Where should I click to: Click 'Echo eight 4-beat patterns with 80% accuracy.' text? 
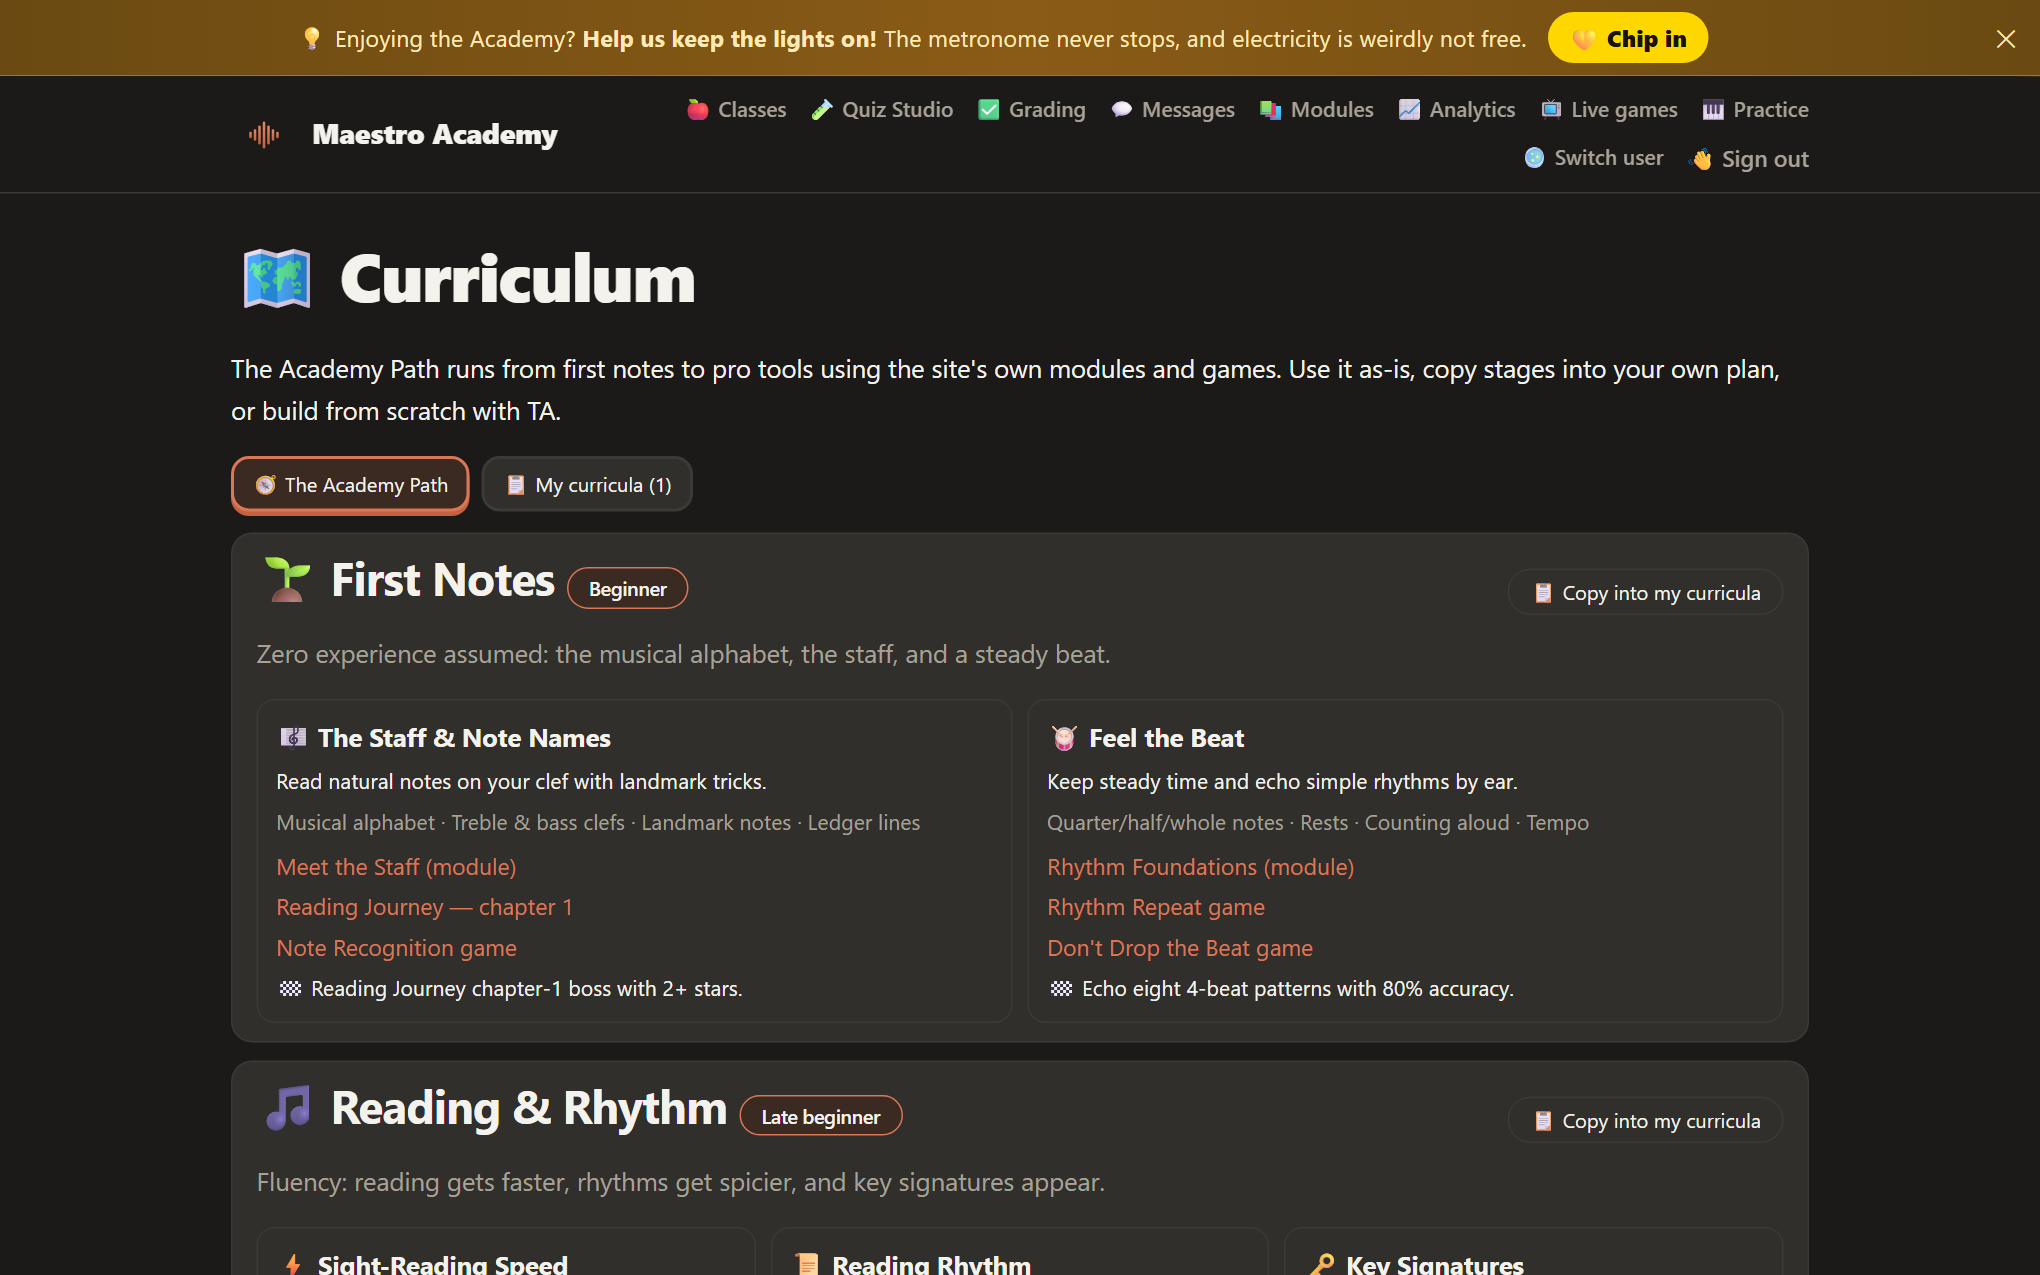(1297, 989)
